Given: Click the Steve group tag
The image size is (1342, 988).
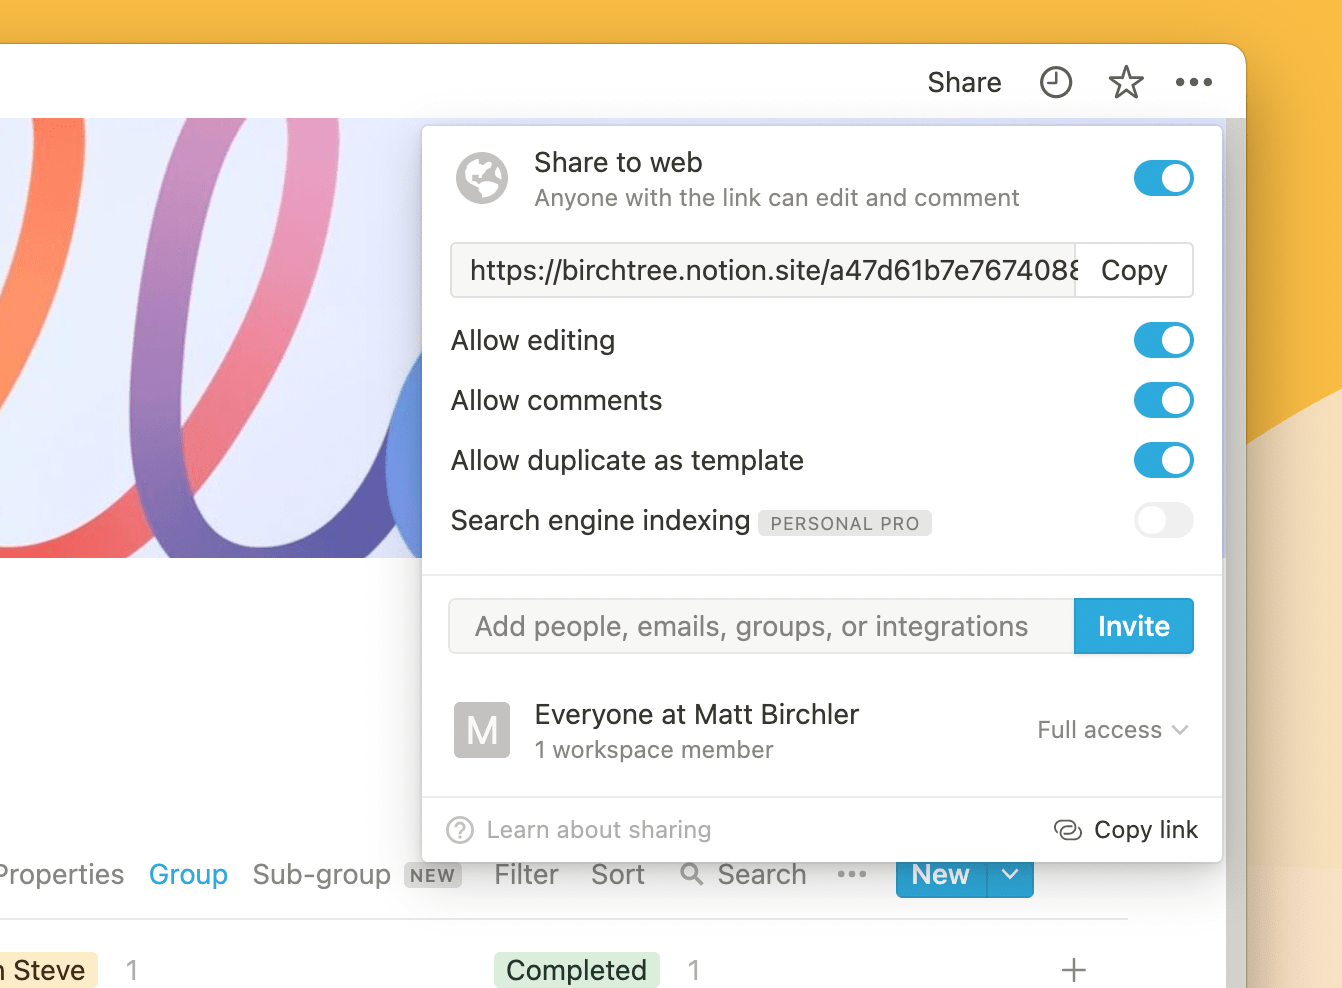Looking at the screenshot, I should (46, 970).
